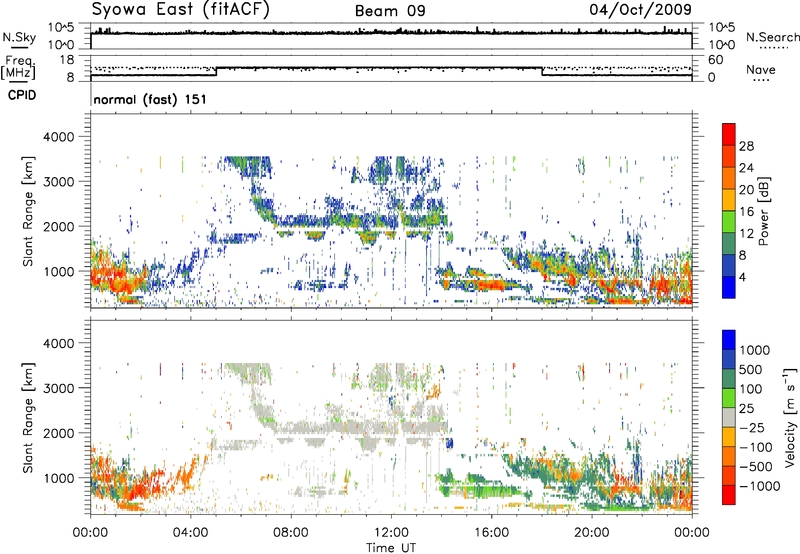
Task: Click the "3000" tick on the velocity panel
Action: 58,388
